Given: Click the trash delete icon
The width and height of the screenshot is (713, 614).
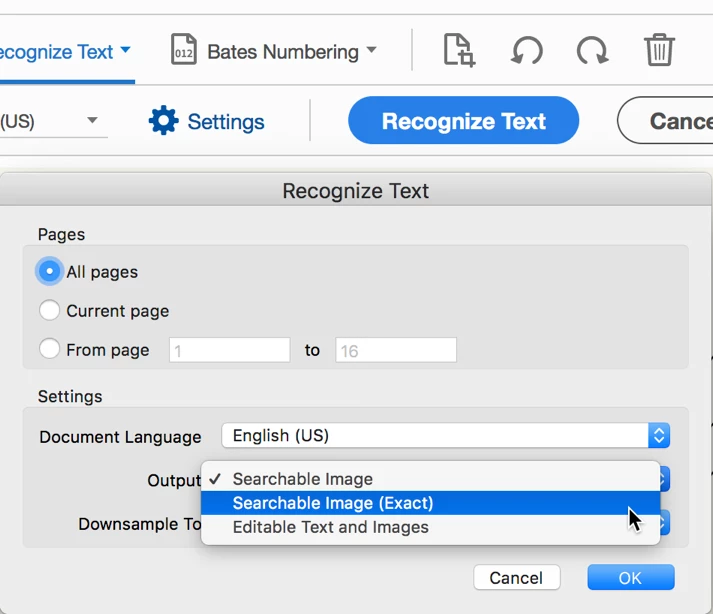Looking at the screenshot, I should pos(659,50).
